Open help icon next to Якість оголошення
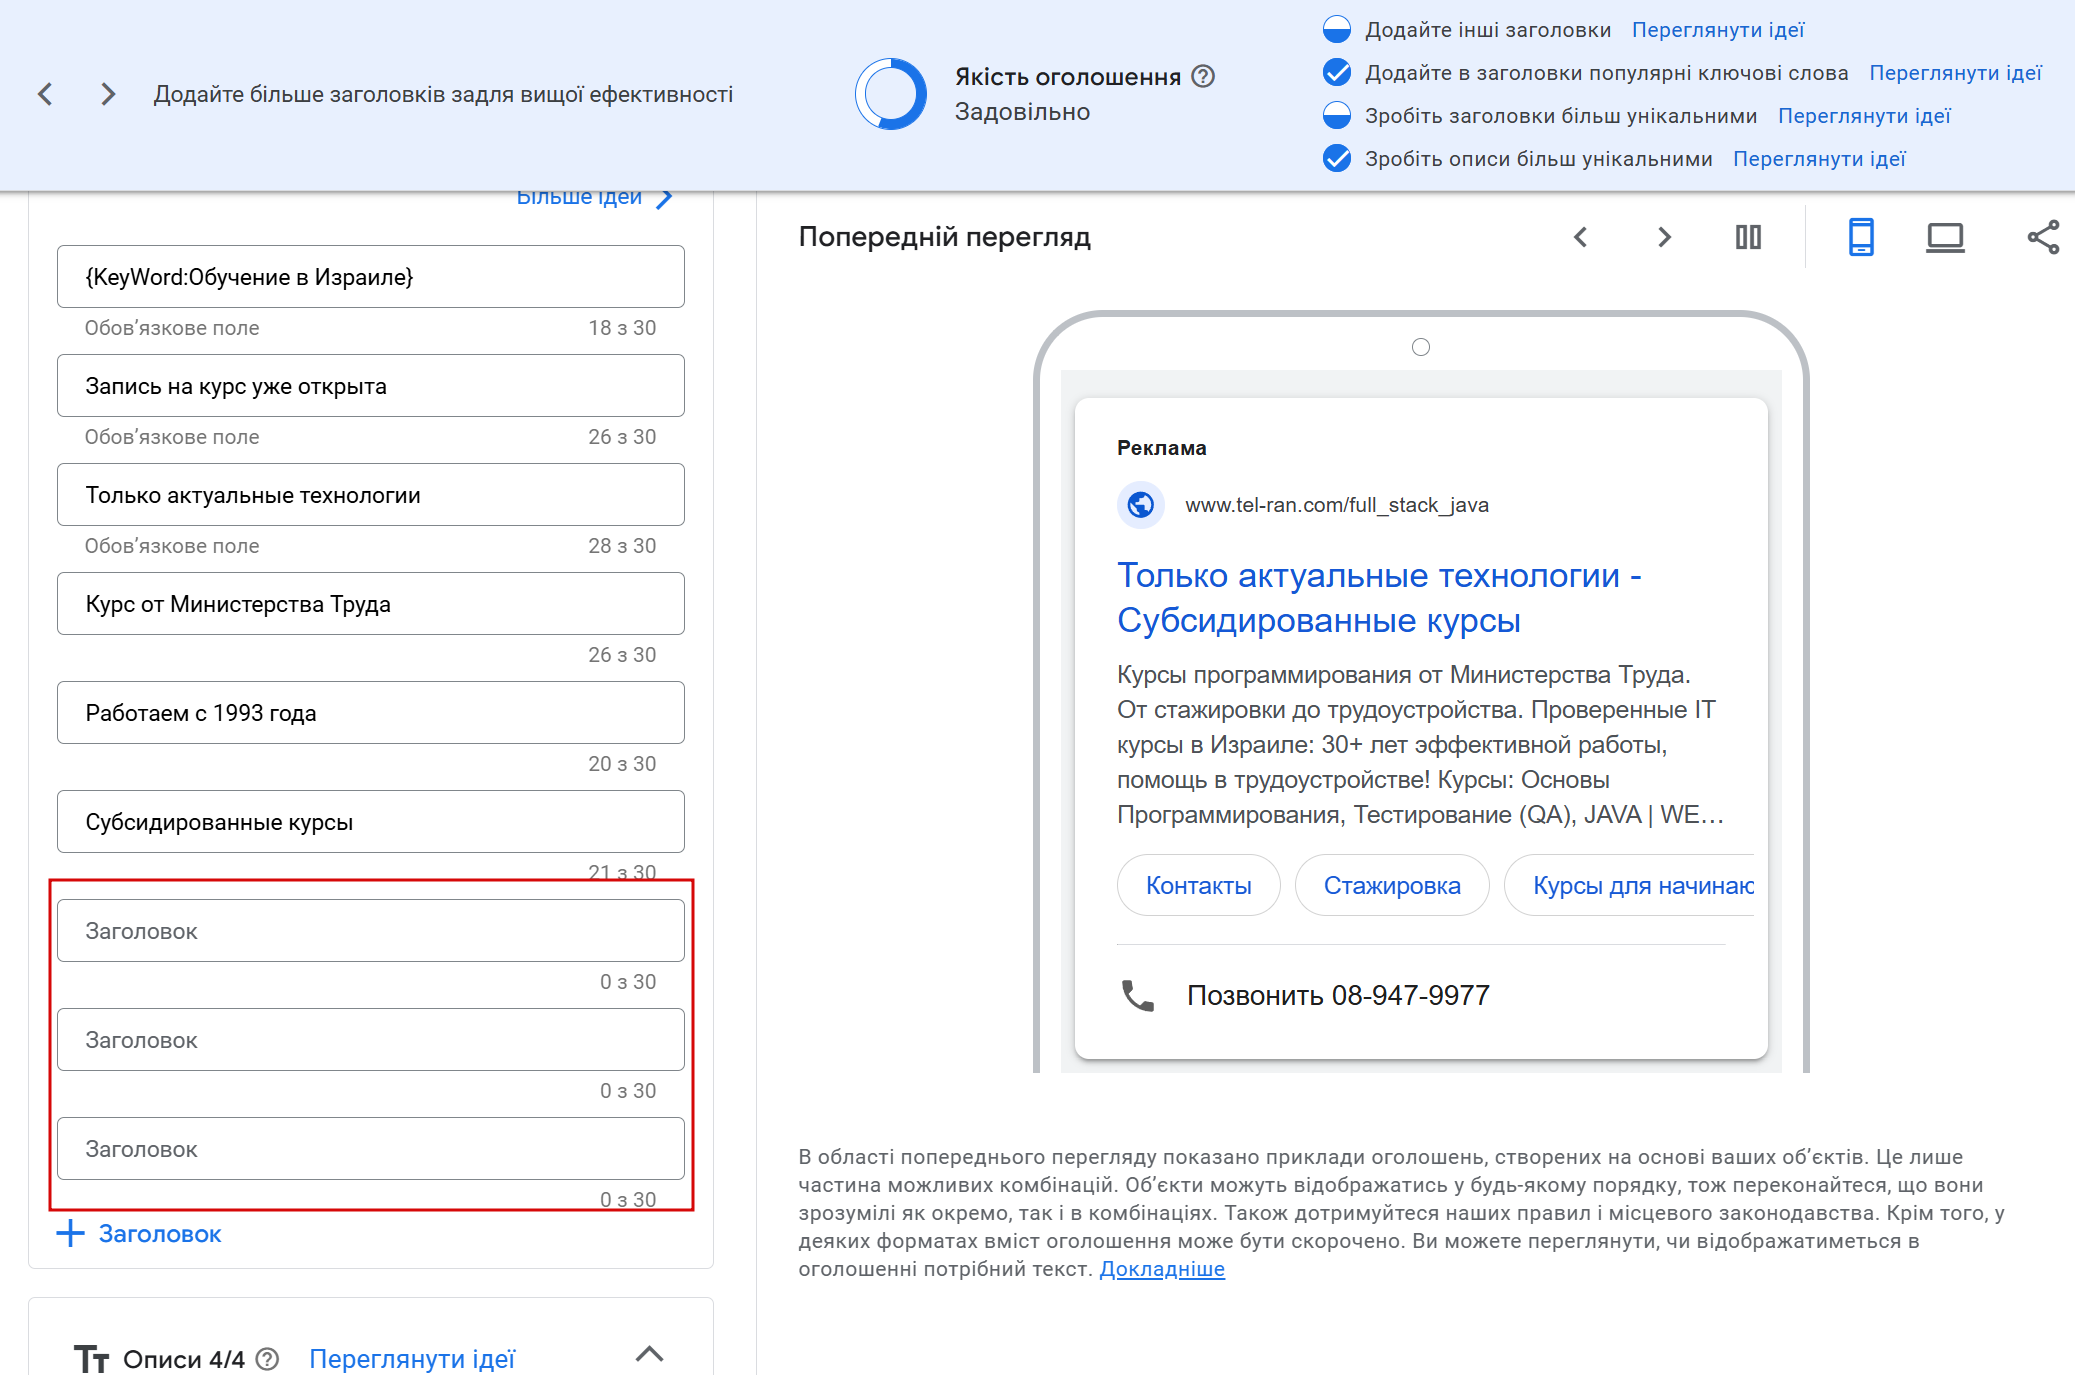 [1204, 76]
